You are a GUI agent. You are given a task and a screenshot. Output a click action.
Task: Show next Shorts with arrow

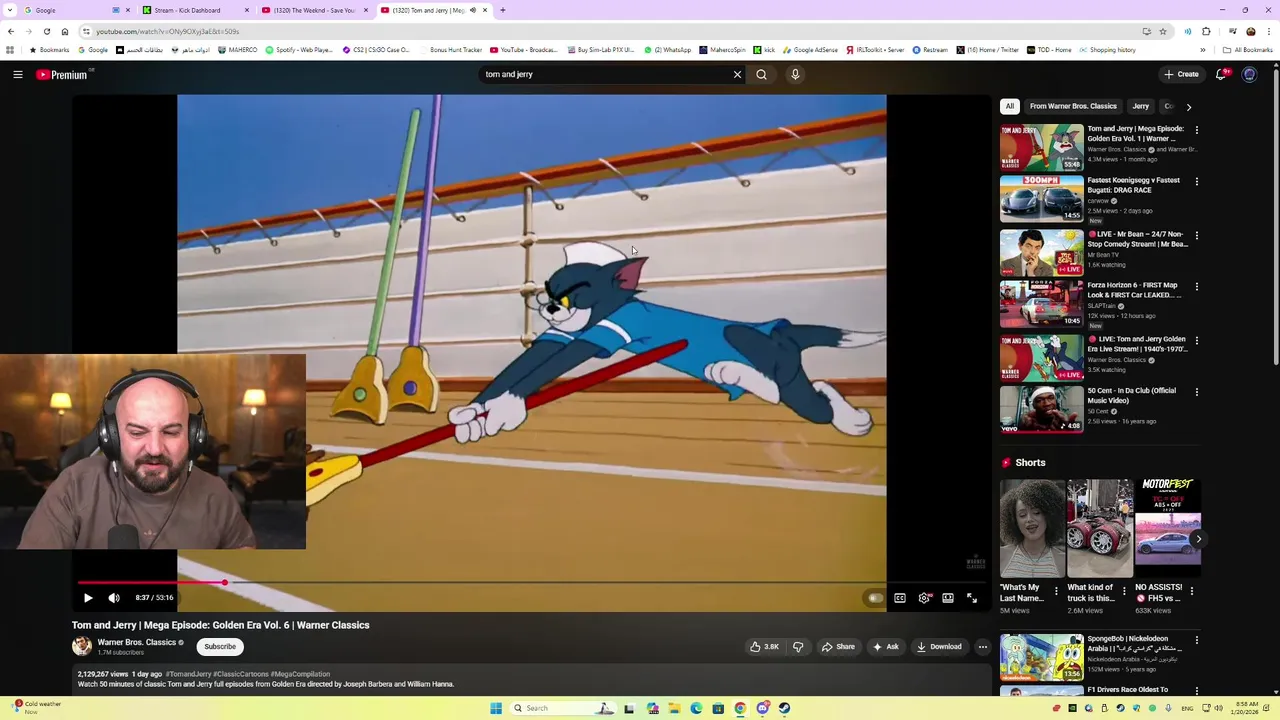pyautogui.click(x=1198, y=539)
